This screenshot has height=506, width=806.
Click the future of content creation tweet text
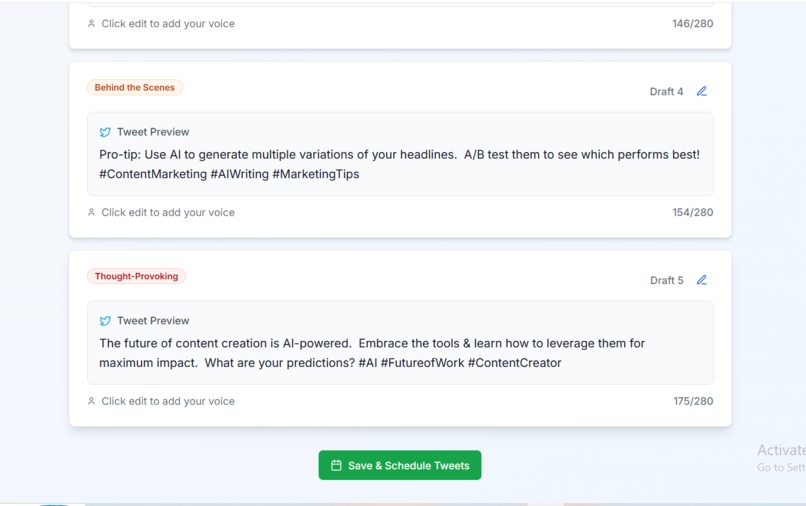click(x=372, y=353)
